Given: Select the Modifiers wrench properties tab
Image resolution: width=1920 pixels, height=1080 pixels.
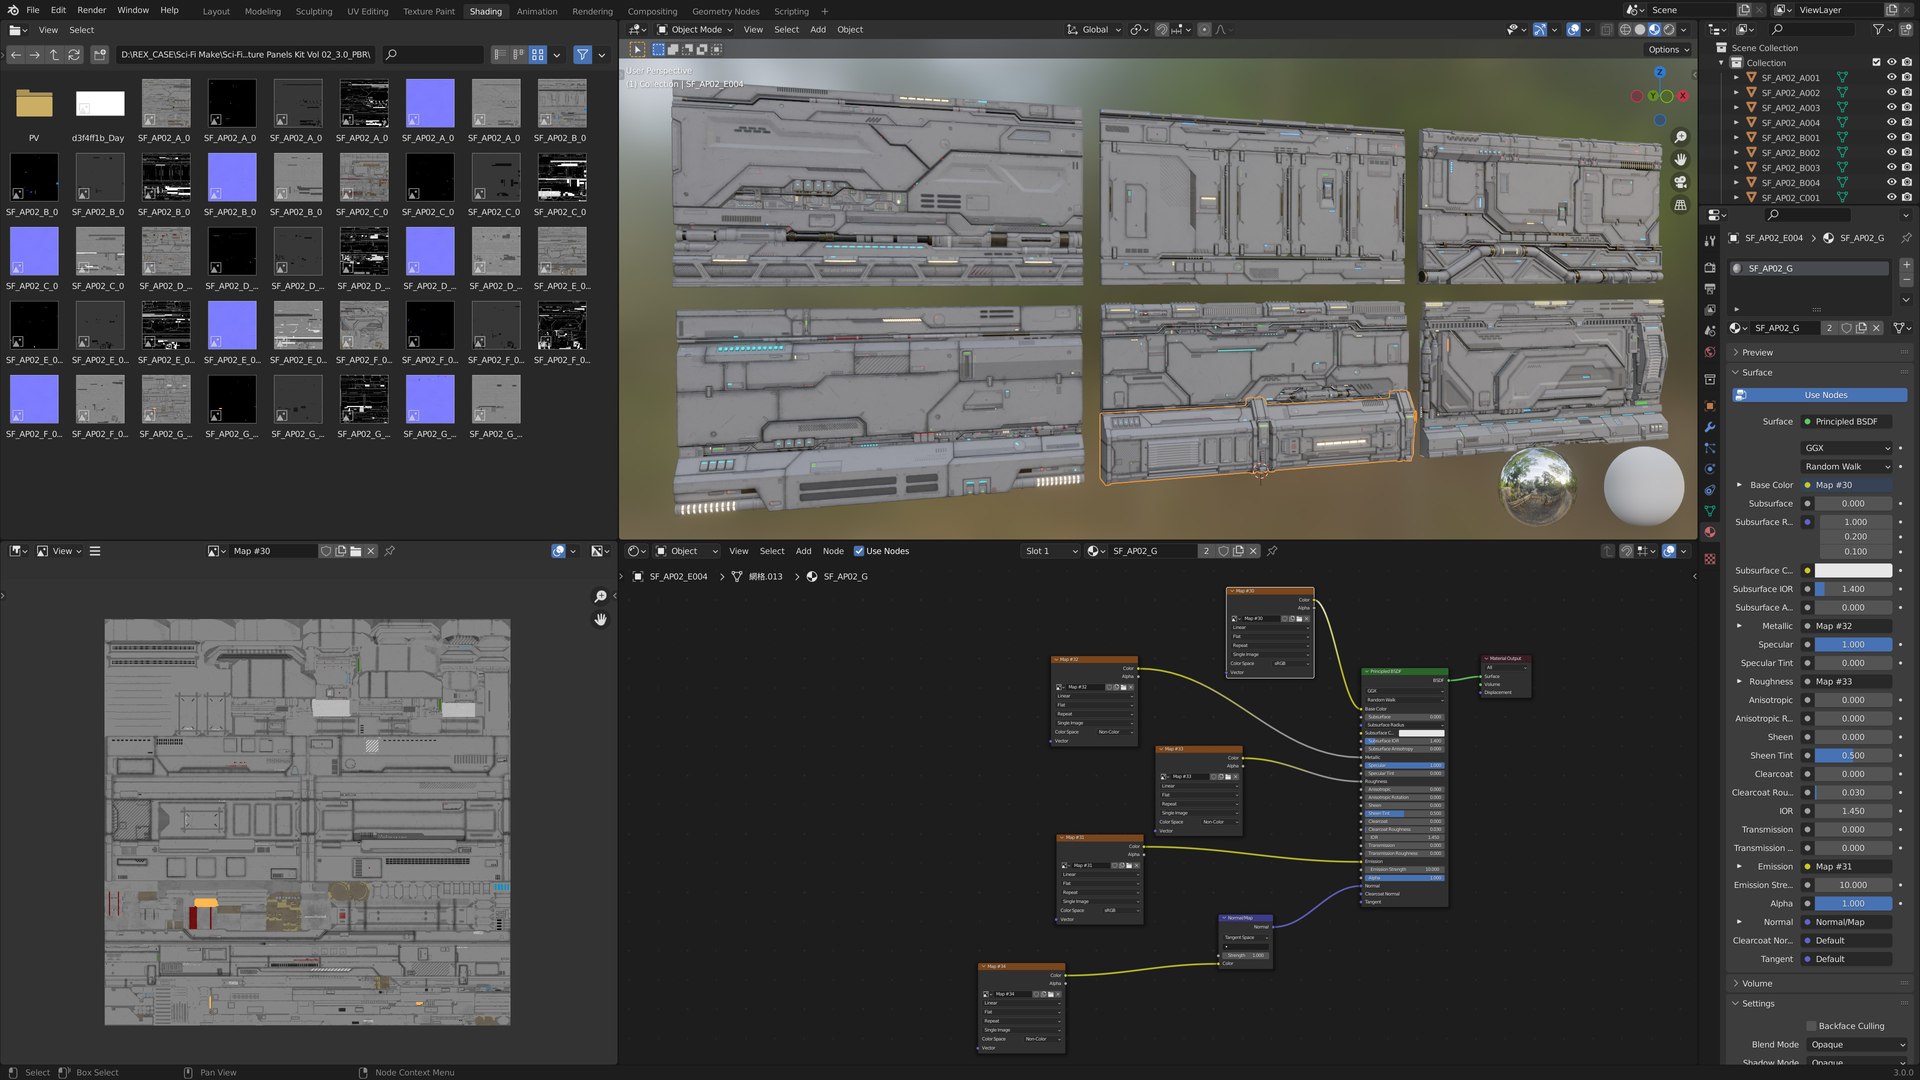Looking at the screenshot, I should [x=1710, y=427].
